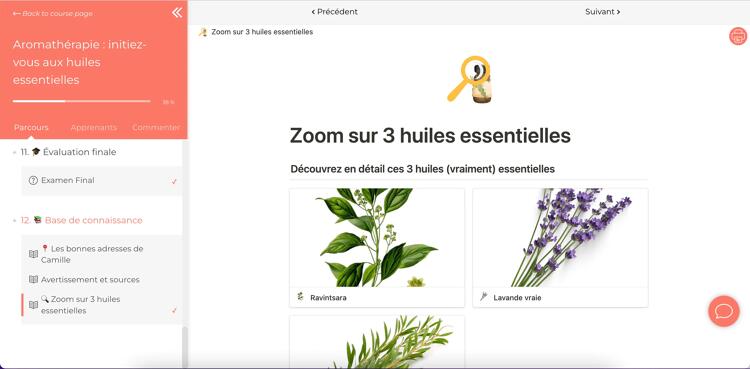
Task: Open Zoom sur 3 huiles essentielles lesson
Action: (x=101, y=305)
